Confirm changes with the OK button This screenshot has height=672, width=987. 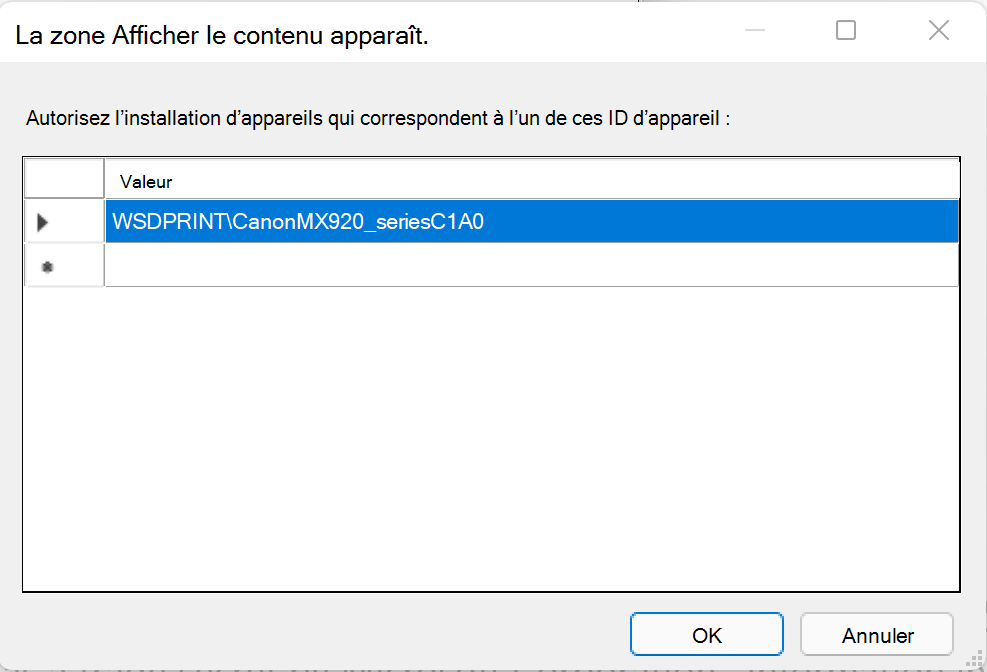706,633
